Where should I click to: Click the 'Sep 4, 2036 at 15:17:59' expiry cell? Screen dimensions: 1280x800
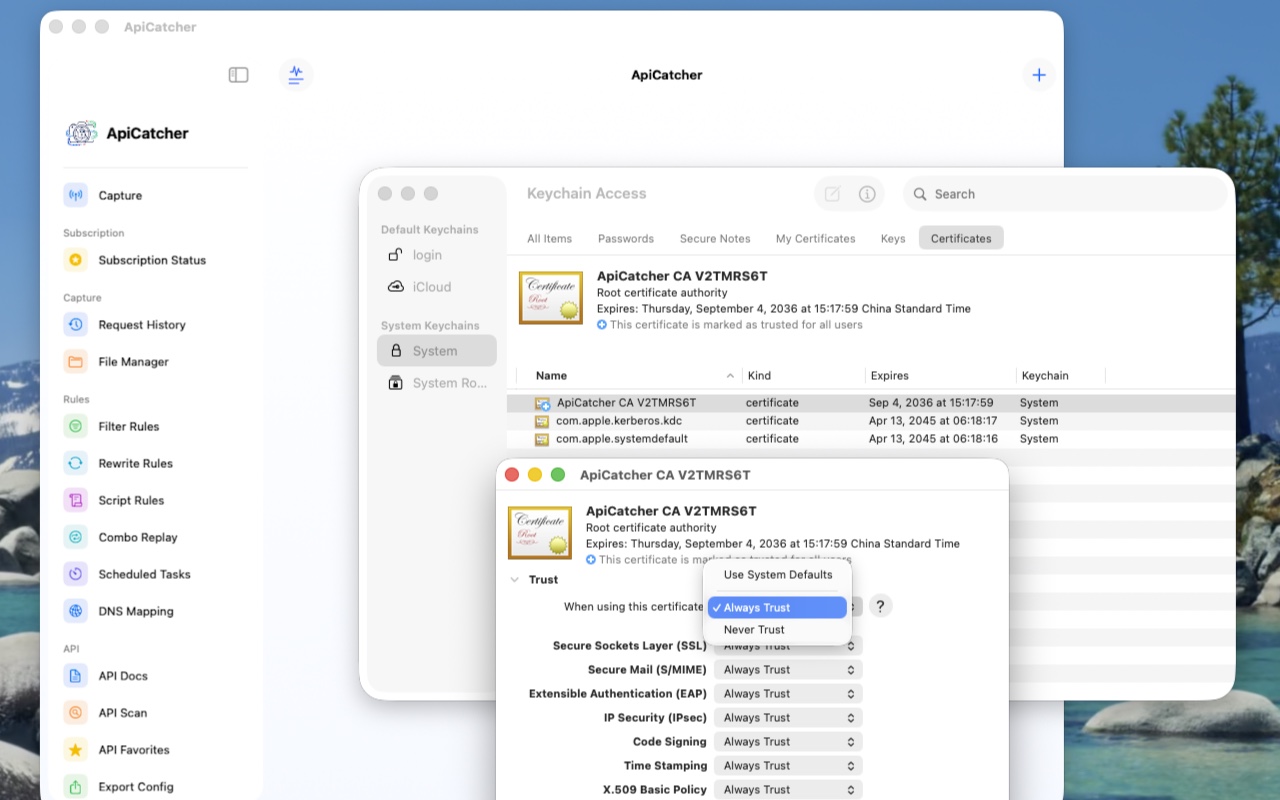[x=931, y=403]
